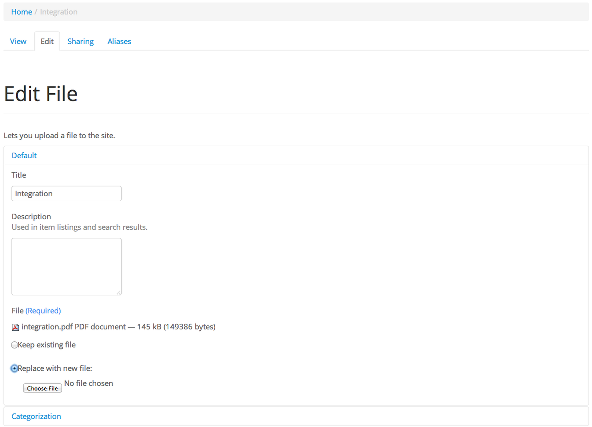This screenshot has height=427, width=592.
Task: Click the Home breadcrumb link
Action: [22, 12]
